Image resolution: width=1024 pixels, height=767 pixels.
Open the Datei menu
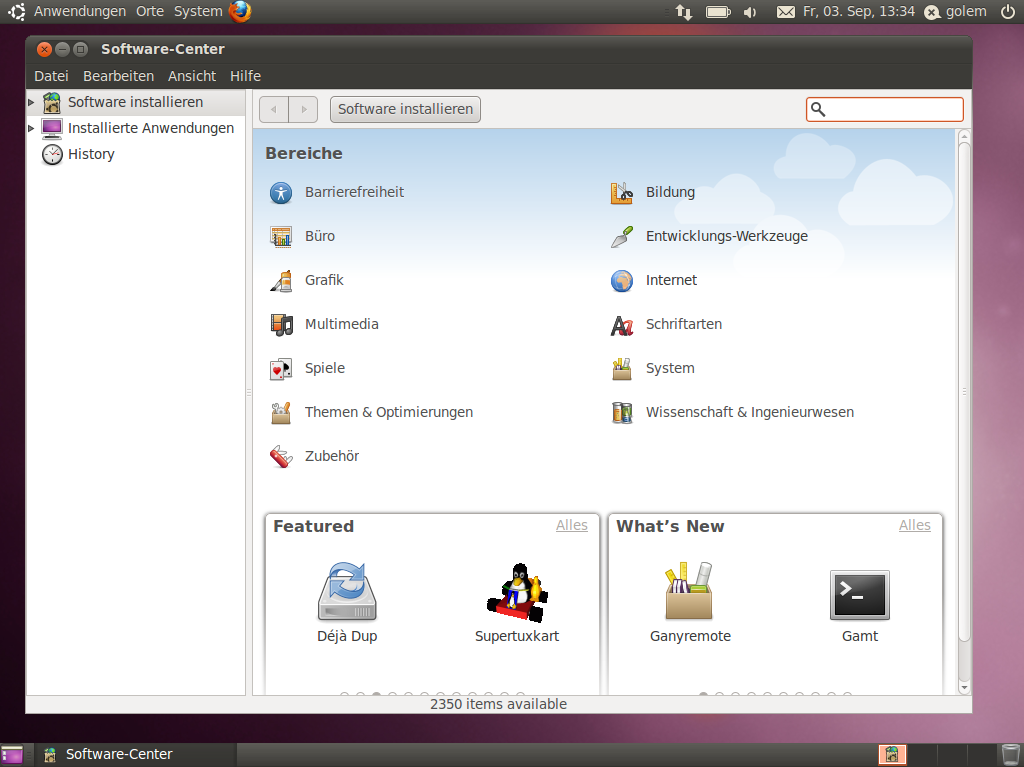[x=51, y=76]
